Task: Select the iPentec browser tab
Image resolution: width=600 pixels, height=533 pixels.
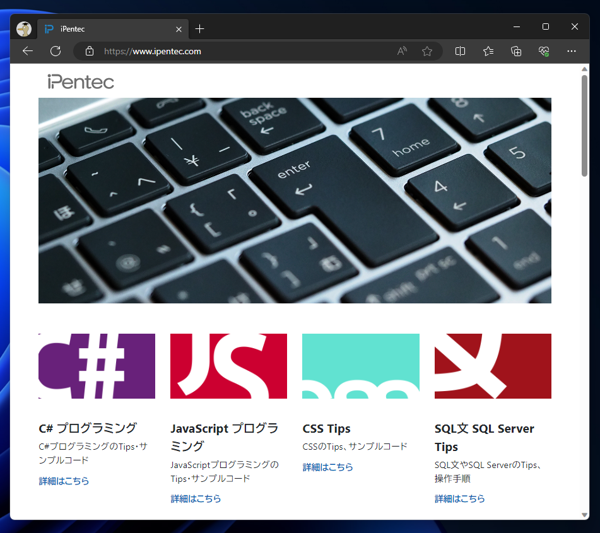Action: [113, 29]
